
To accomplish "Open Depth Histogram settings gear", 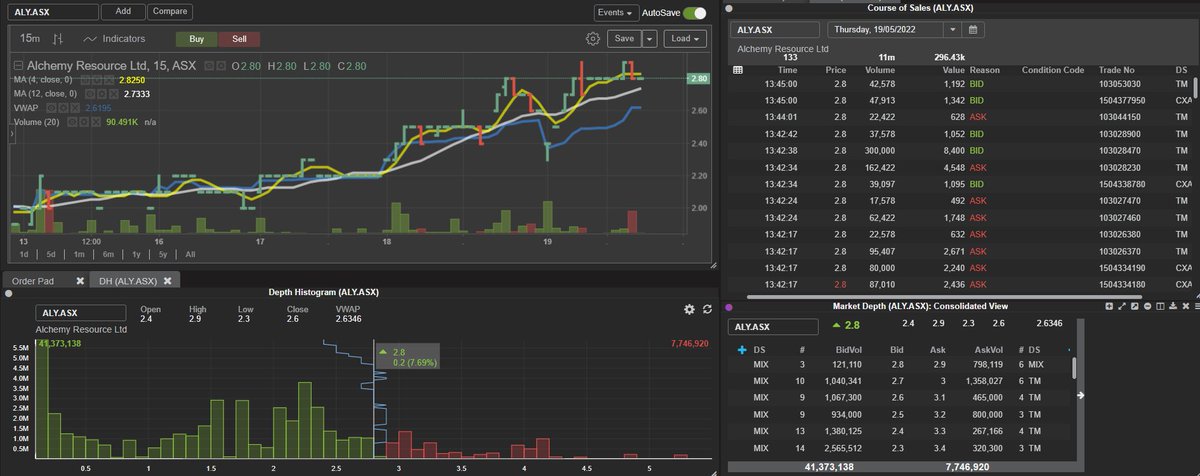I will 688,311.
